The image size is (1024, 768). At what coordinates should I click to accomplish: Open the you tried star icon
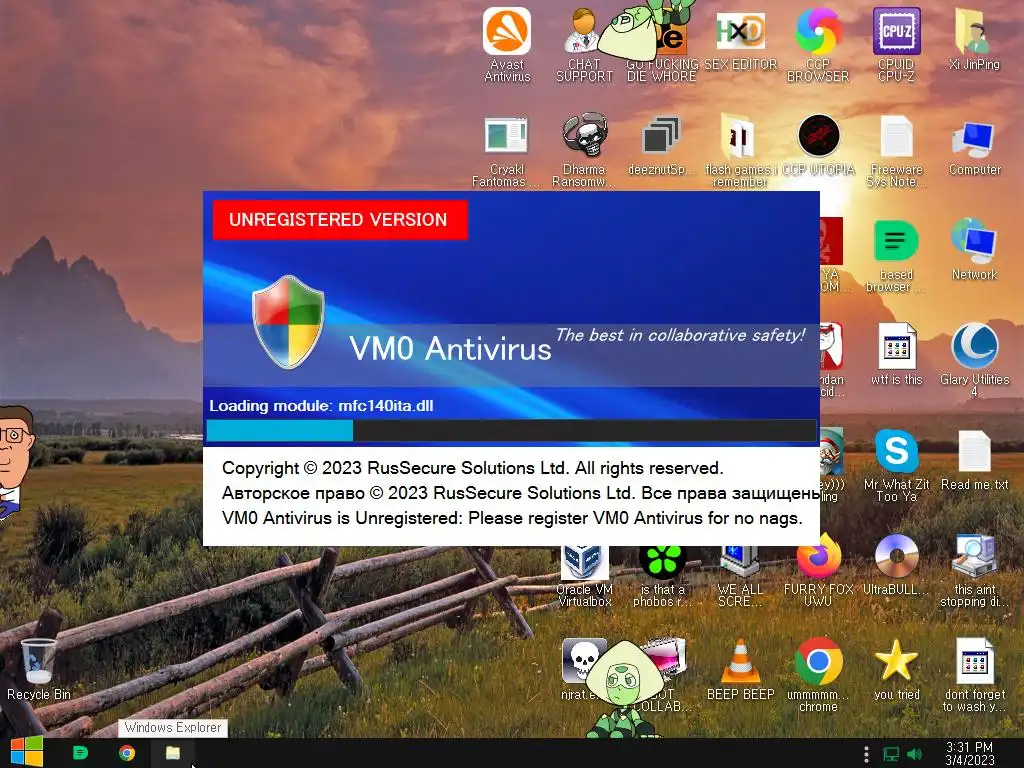[896, 669]
